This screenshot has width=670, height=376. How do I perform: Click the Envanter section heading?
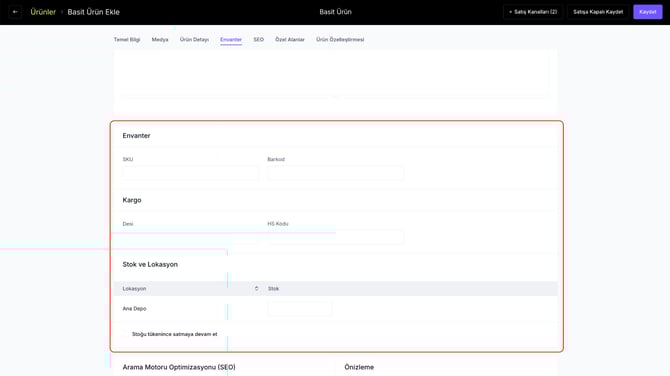click(x=136, y=135)
